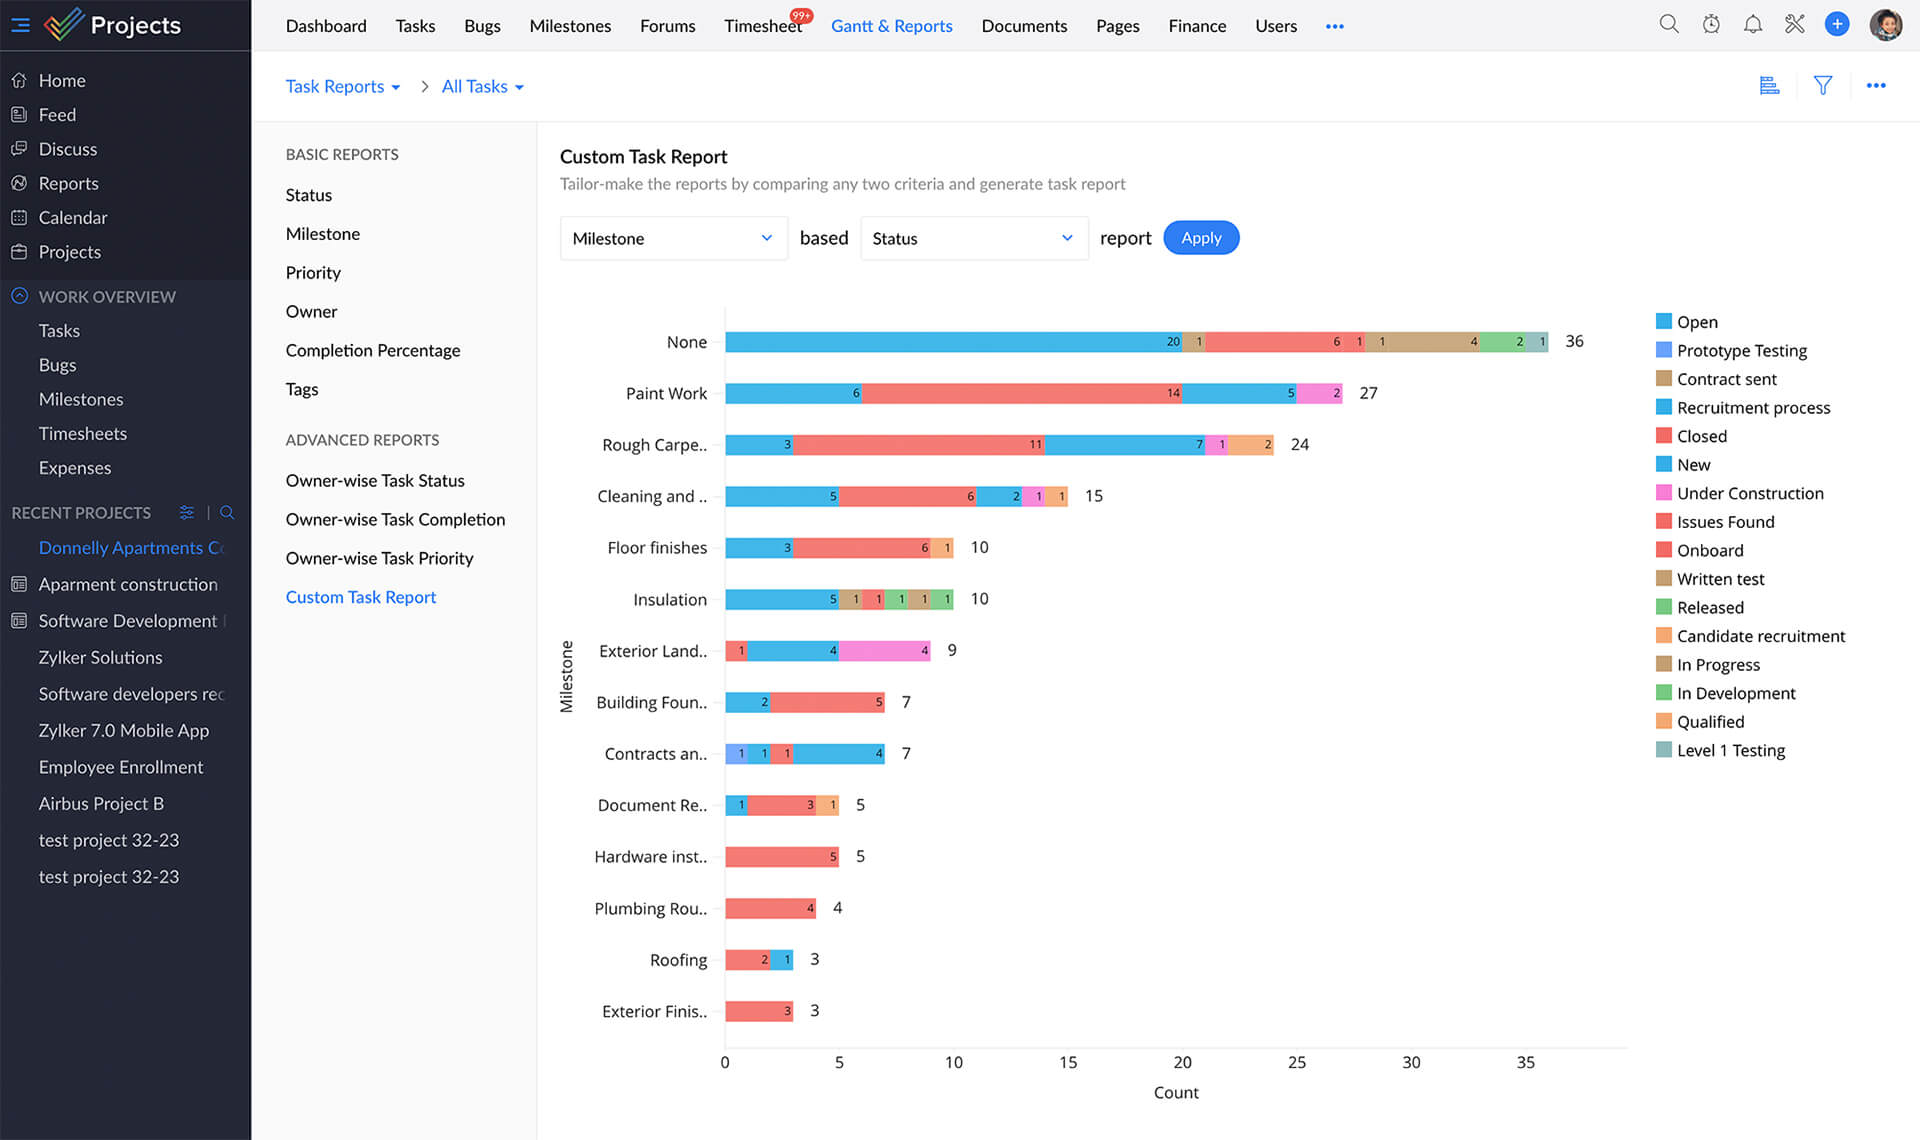Click the blue plus add button
The image size is (1920, 1140).
[x=1837, y=24]
